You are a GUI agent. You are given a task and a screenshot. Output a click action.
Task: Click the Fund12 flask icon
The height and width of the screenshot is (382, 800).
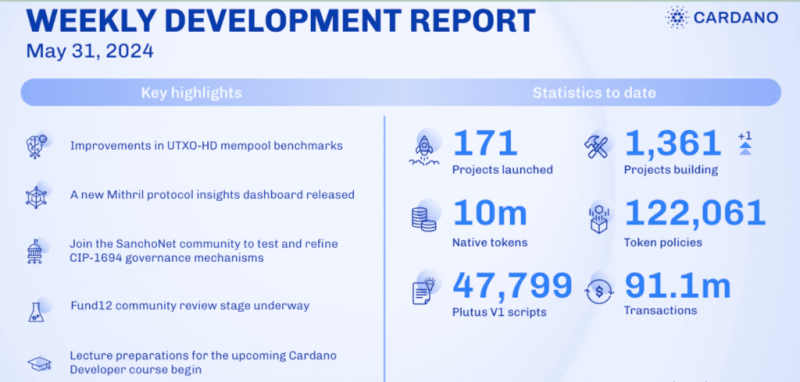pos(36,311)
